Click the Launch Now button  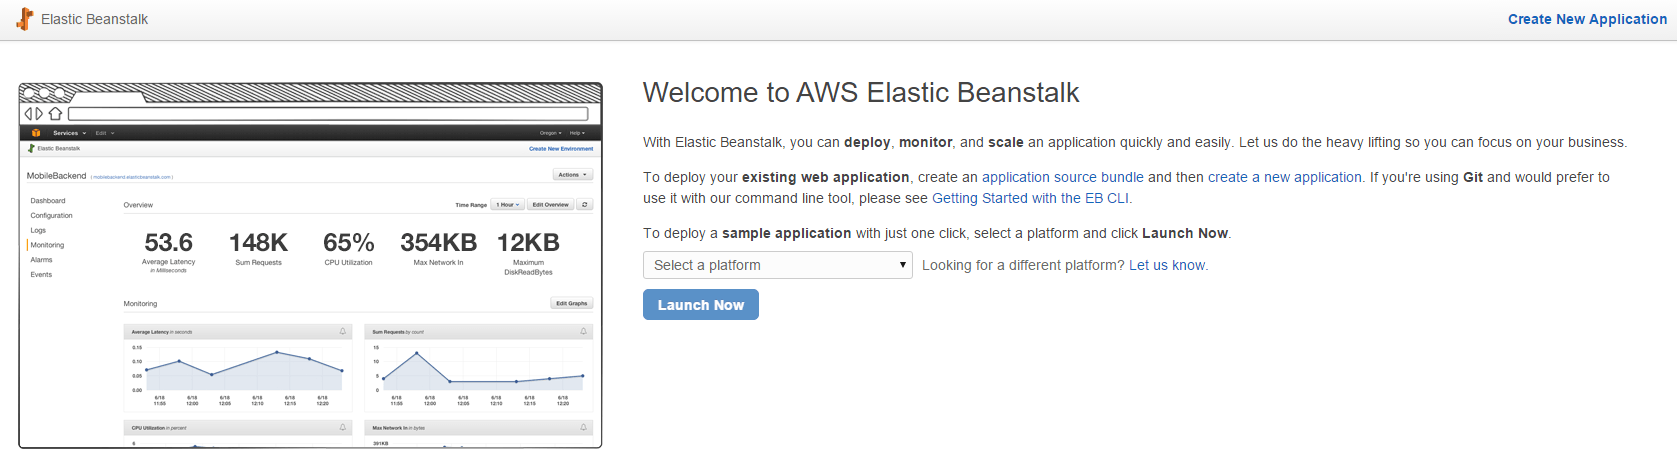(x=700, y=305)
